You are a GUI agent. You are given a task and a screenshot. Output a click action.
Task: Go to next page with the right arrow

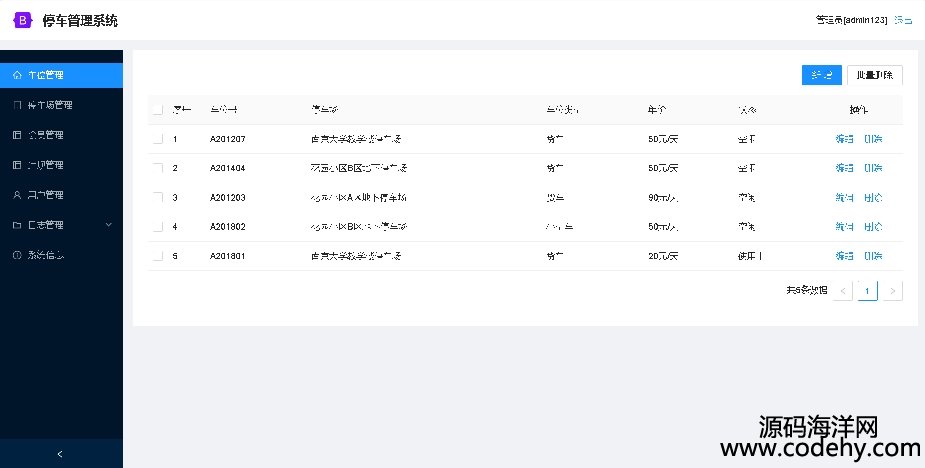coord(893,291)
